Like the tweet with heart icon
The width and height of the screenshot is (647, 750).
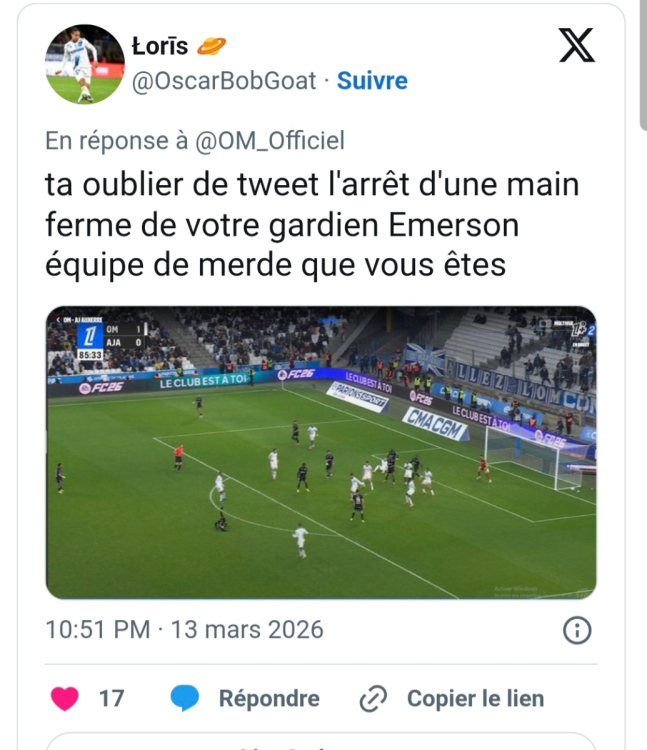click(x=65, y=698)
